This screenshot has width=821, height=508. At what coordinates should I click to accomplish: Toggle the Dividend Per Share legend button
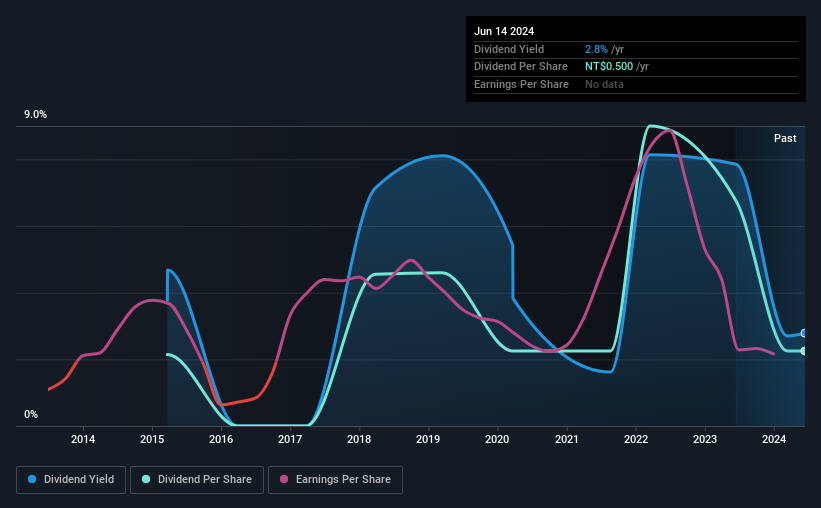tap(197, 480)
